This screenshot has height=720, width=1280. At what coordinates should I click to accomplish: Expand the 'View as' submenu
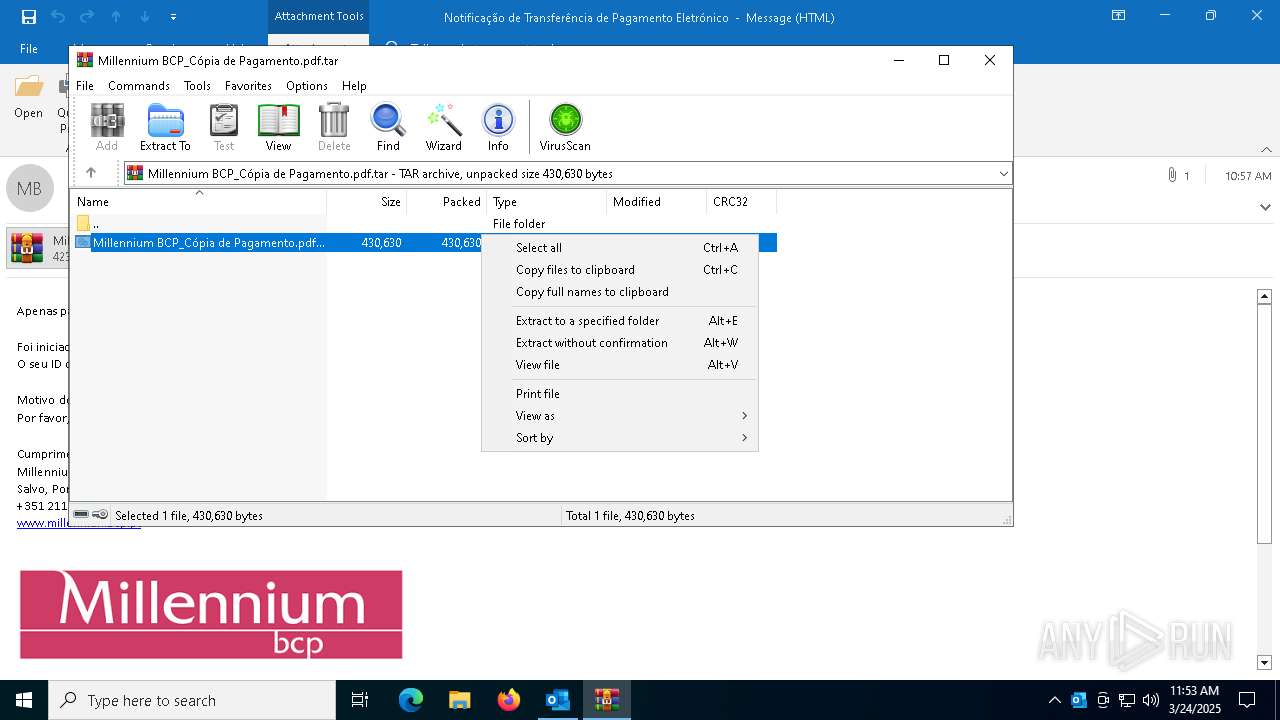[744, 416]
